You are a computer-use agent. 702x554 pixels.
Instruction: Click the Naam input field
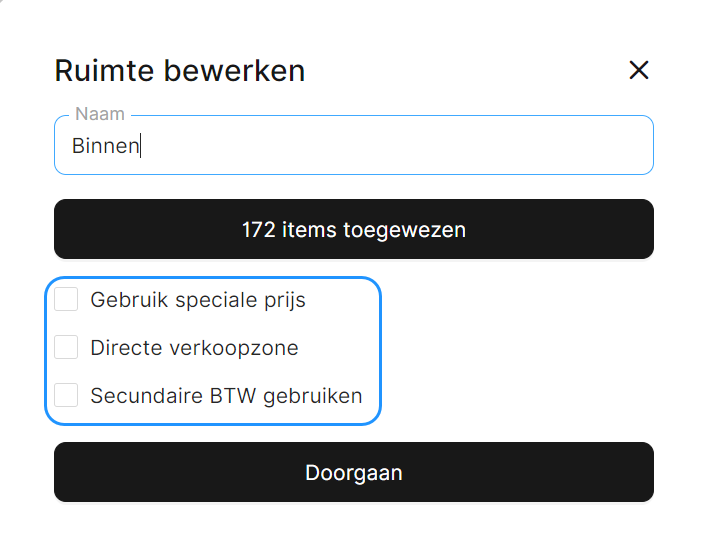[x=353, y=146]
